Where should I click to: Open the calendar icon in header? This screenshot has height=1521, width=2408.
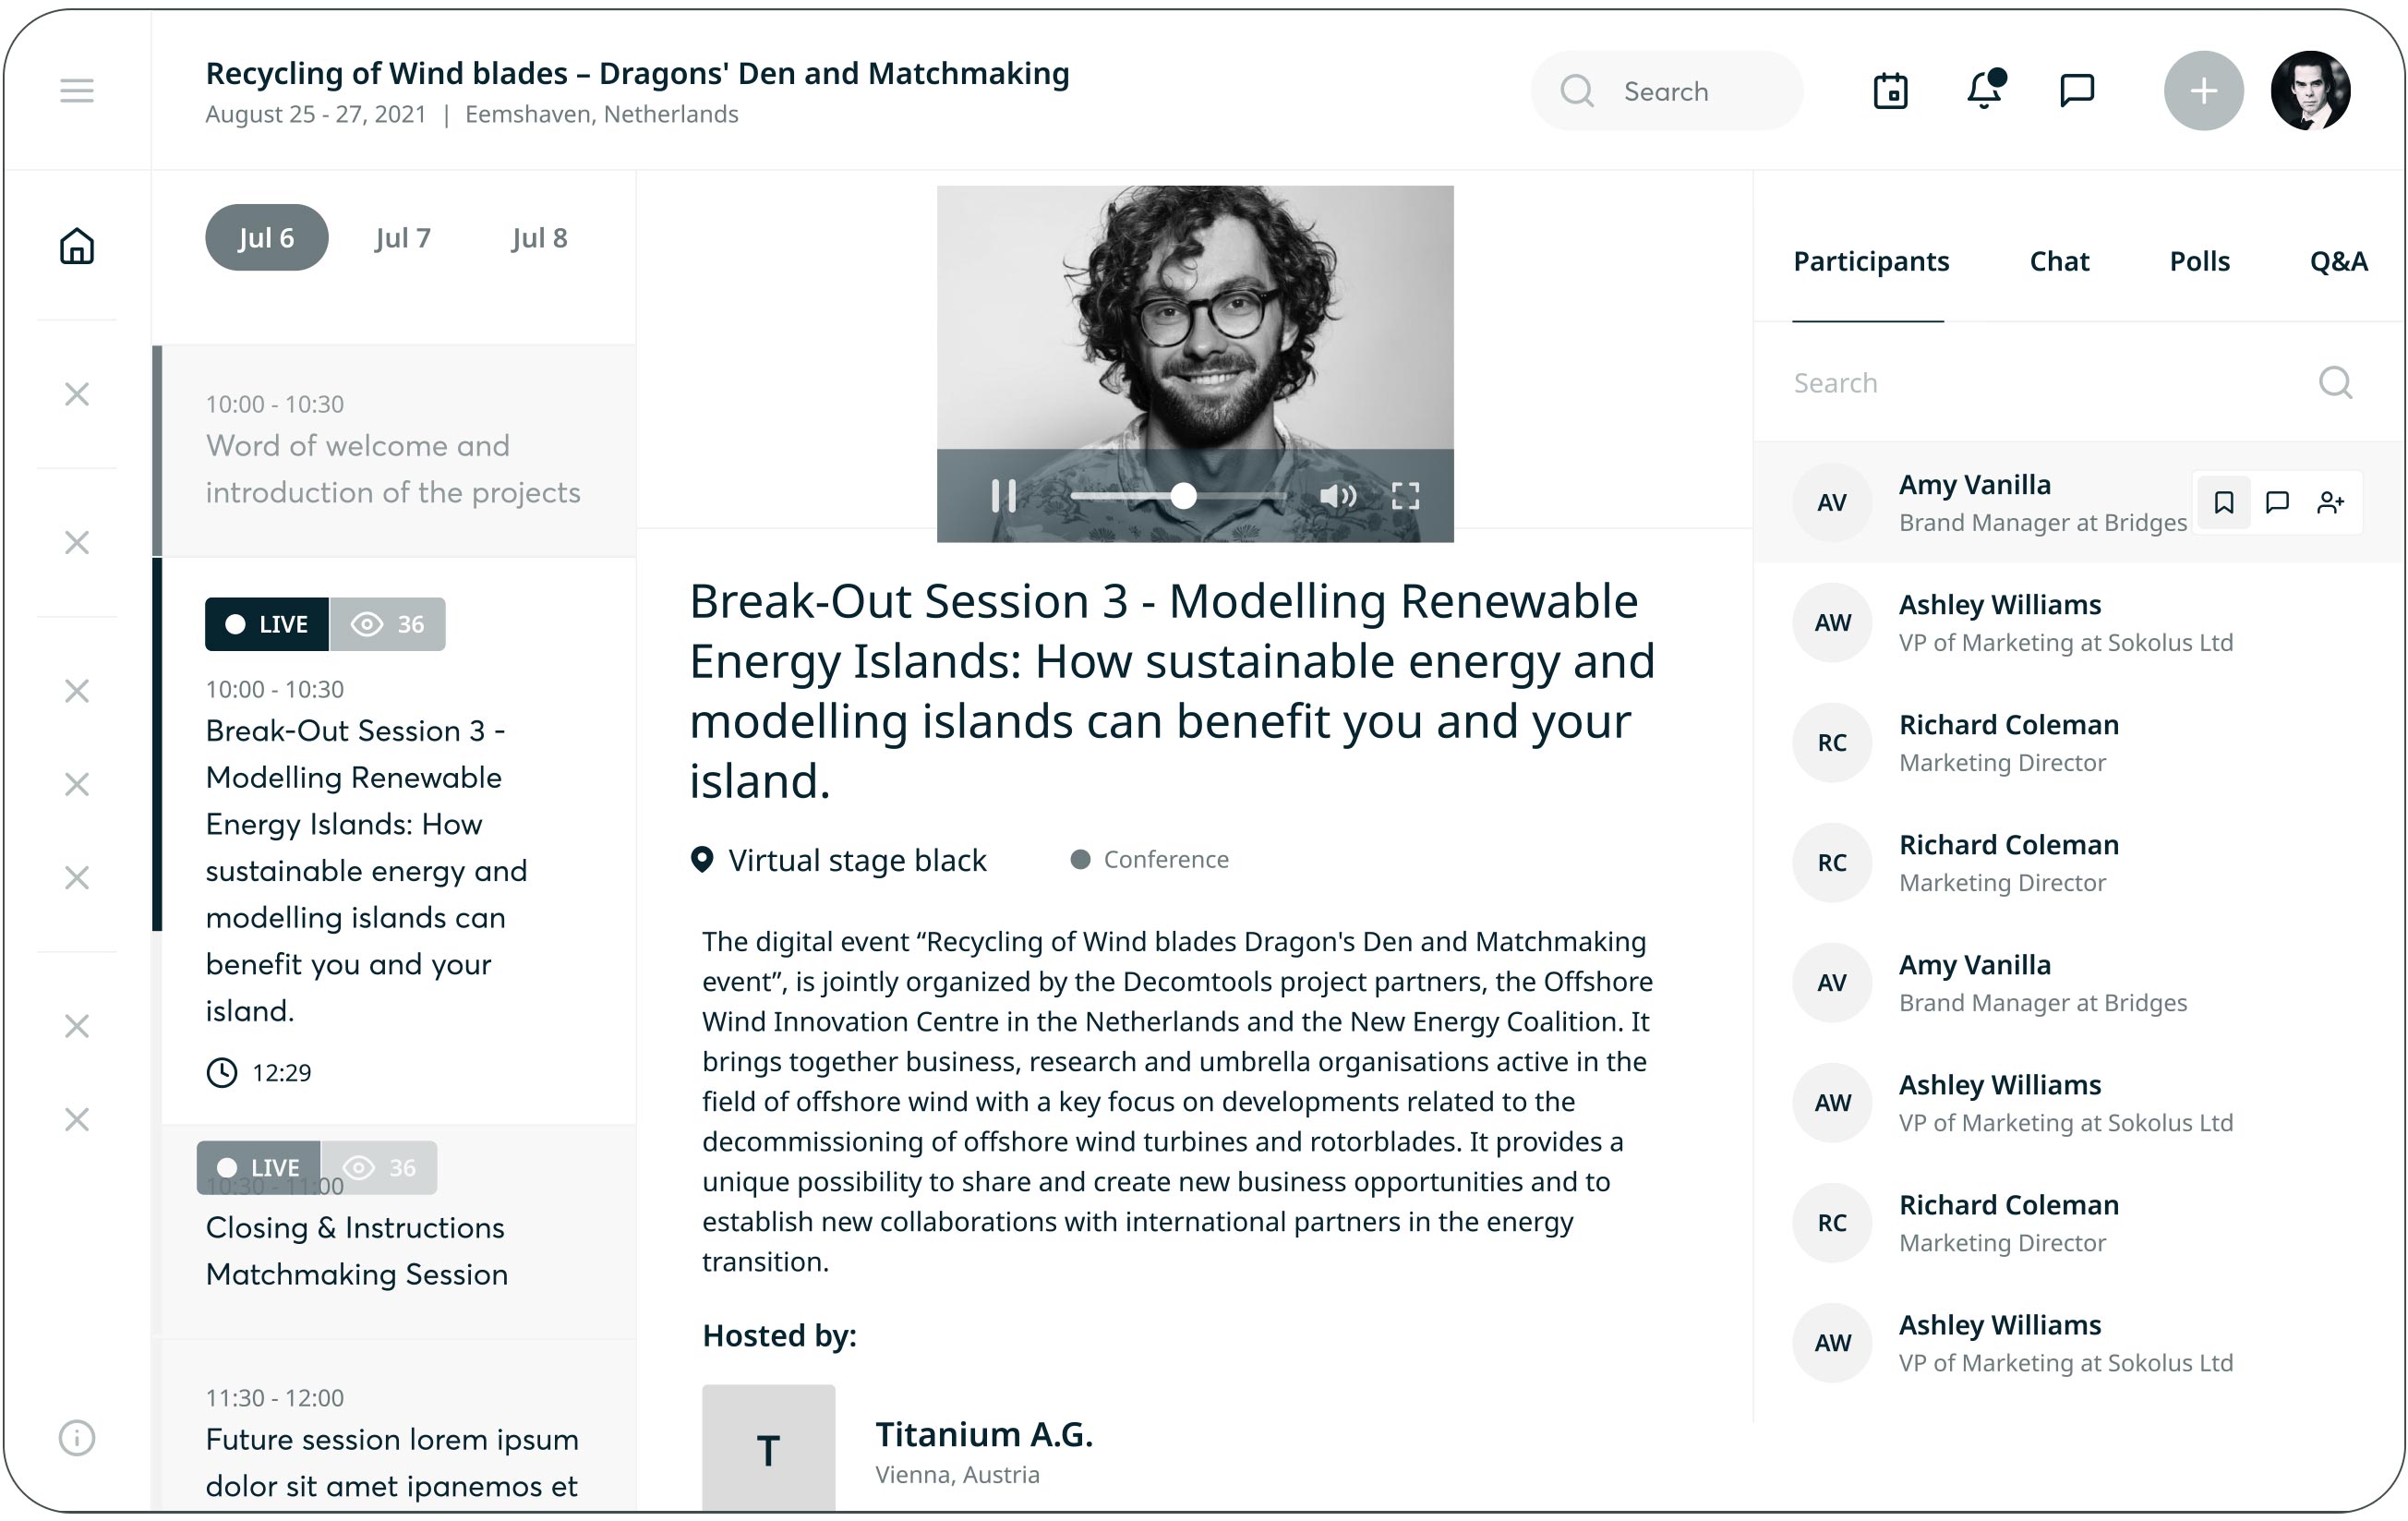[1890, 91]
